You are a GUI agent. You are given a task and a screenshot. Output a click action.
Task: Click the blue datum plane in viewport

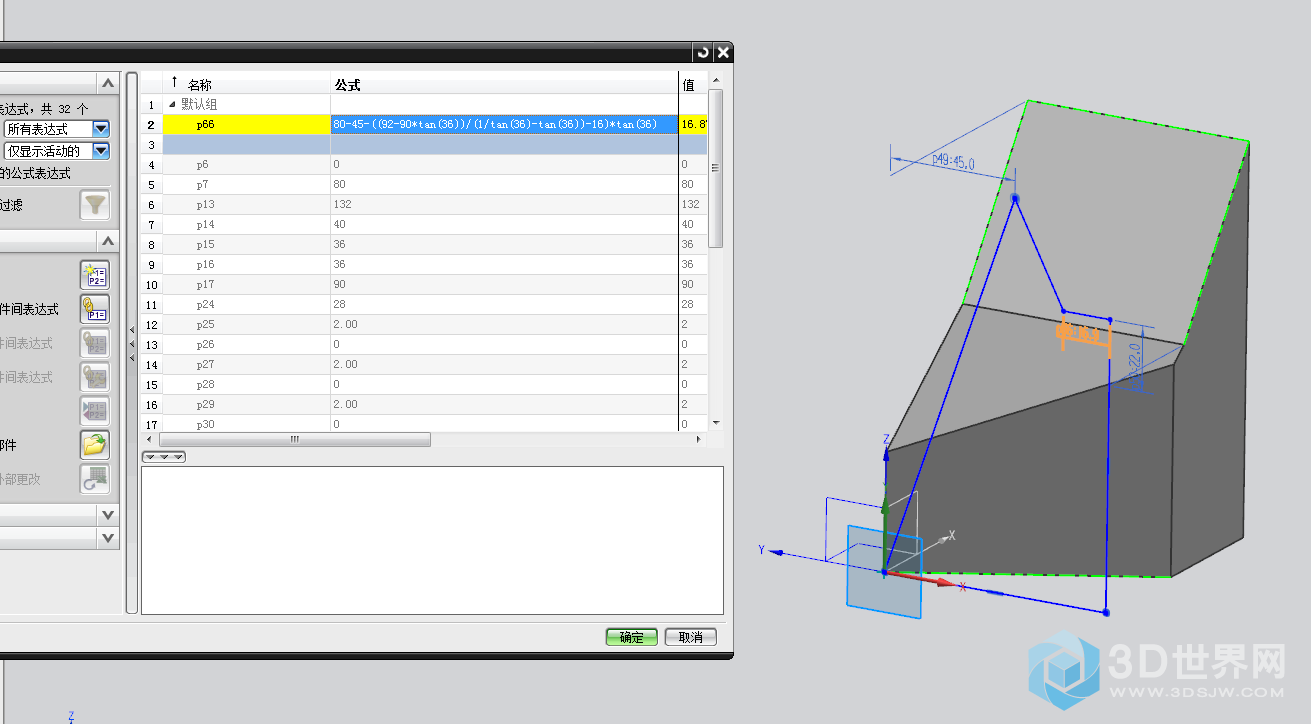(x=884, y=571)
